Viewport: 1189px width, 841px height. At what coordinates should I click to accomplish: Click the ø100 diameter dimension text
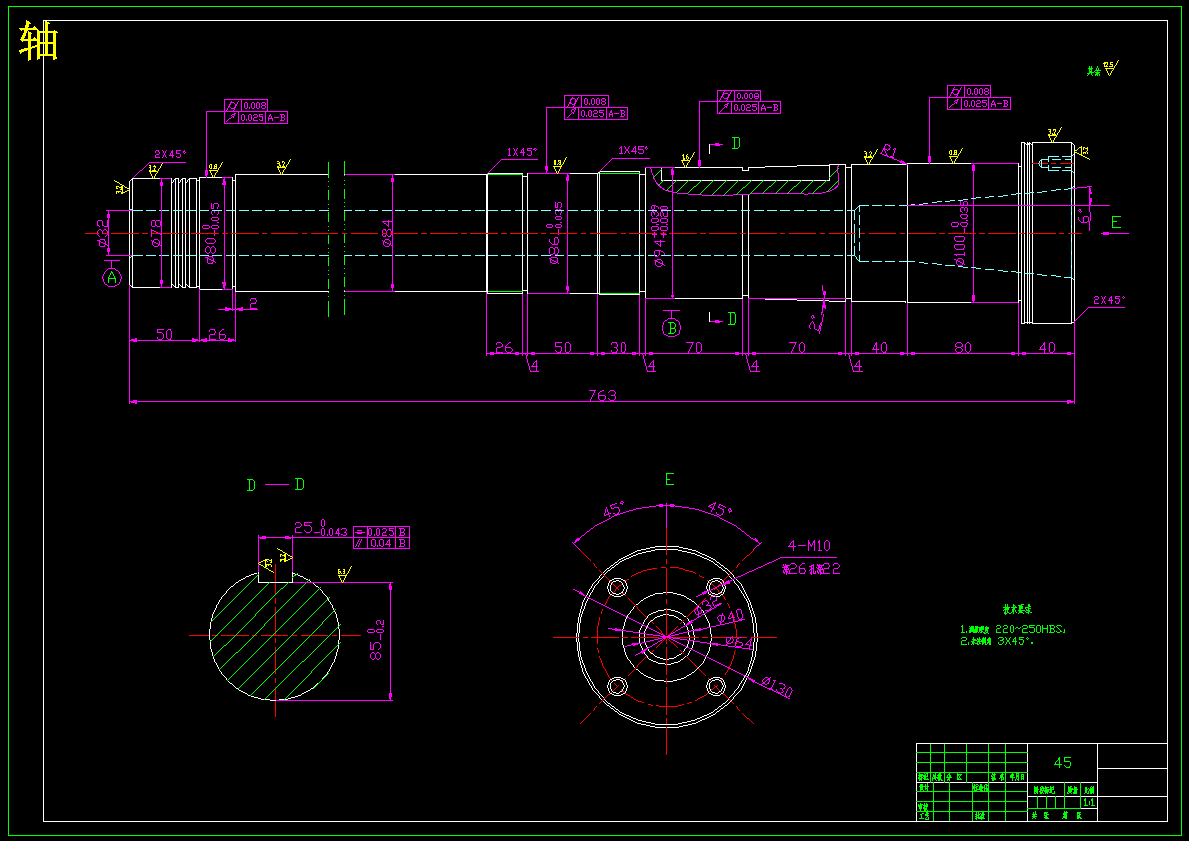click(x=961, y=234)
